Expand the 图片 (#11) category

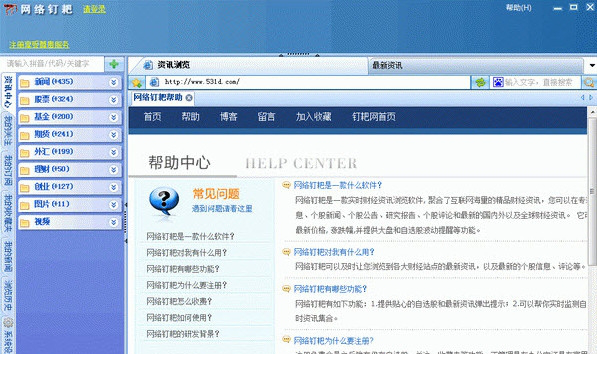(x=113, y=205)
